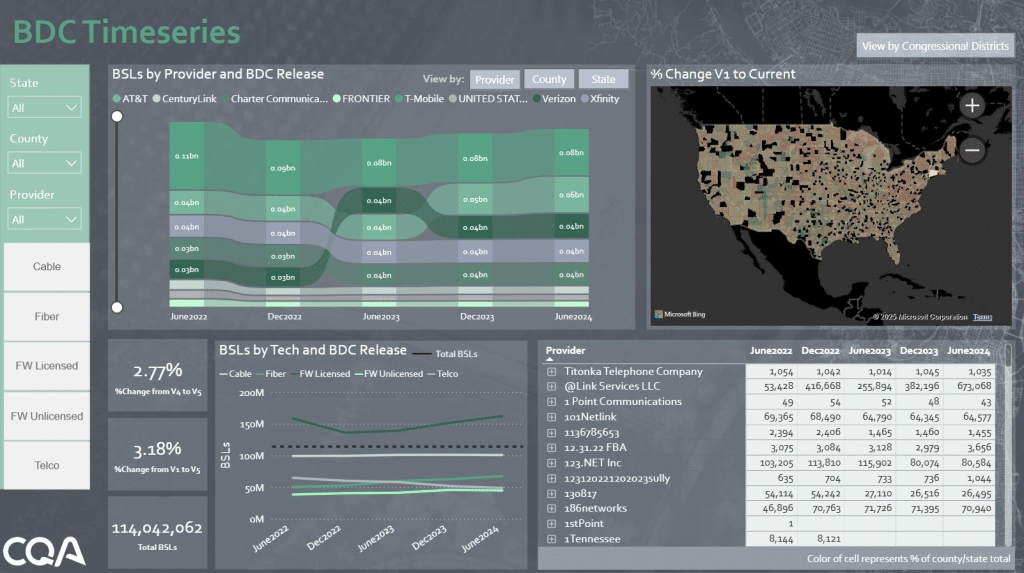This screenshot has height=573, width=1024.
Task: Click the Telco line legend entry
Action: (443, 374)
